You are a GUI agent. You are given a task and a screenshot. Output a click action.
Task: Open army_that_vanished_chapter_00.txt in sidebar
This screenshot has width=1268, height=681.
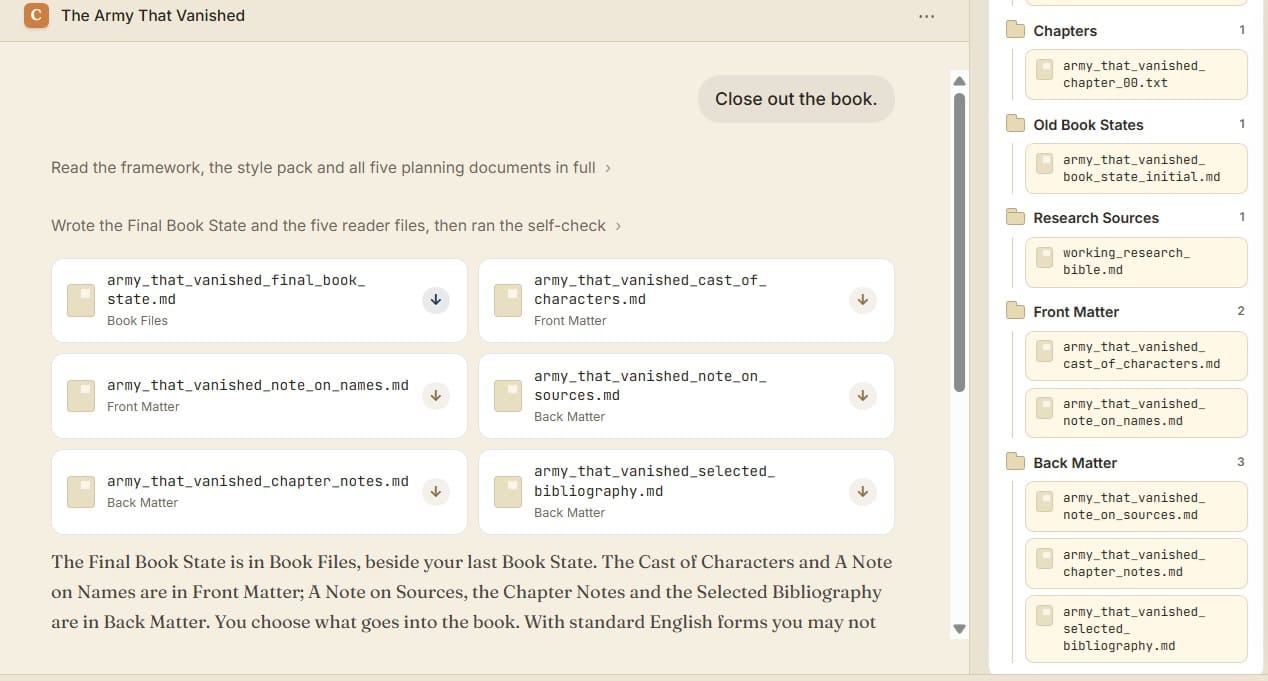click(1136, 74)
